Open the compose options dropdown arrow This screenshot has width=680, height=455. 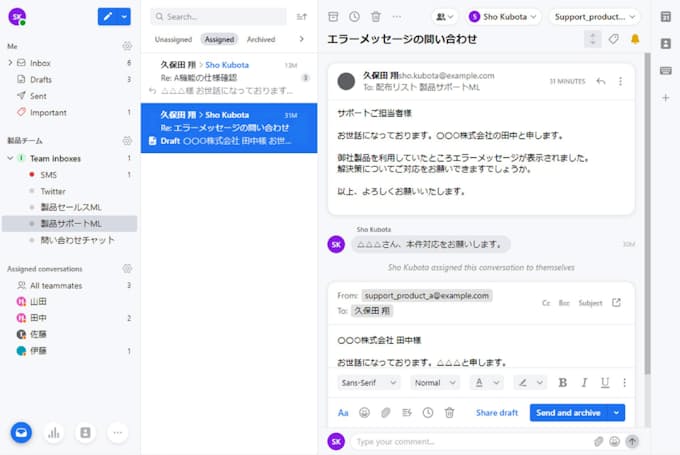click(124, 17)
